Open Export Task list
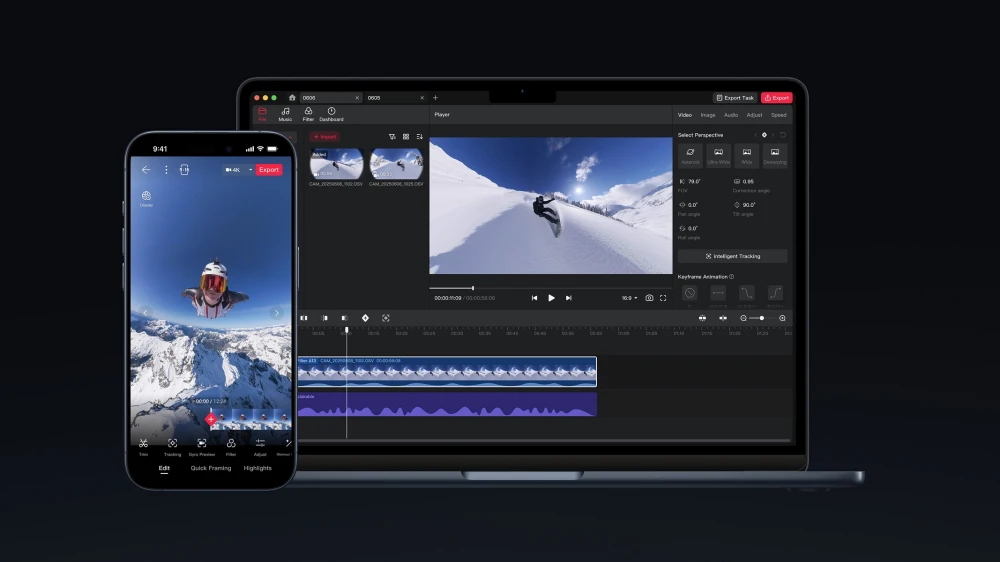The width and height of the screenshot is (1000, 562). tap(735, 98)
